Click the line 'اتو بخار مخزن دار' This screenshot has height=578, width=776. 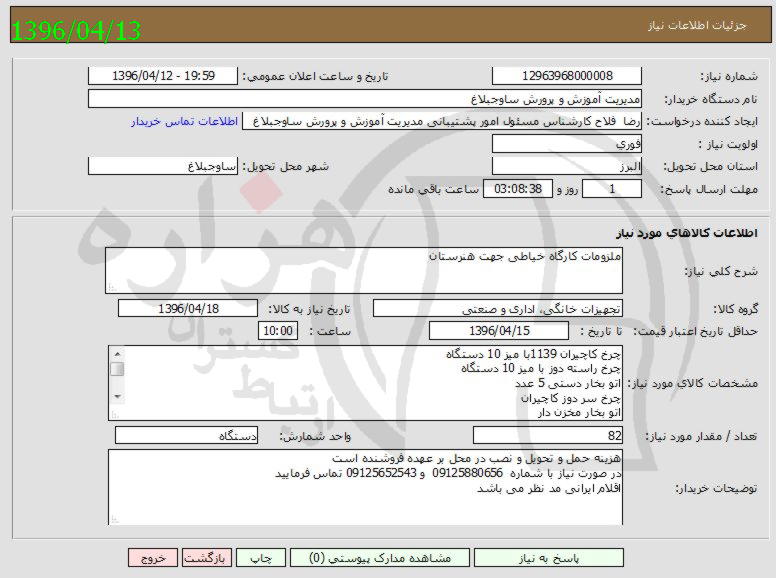click(579, 413)
